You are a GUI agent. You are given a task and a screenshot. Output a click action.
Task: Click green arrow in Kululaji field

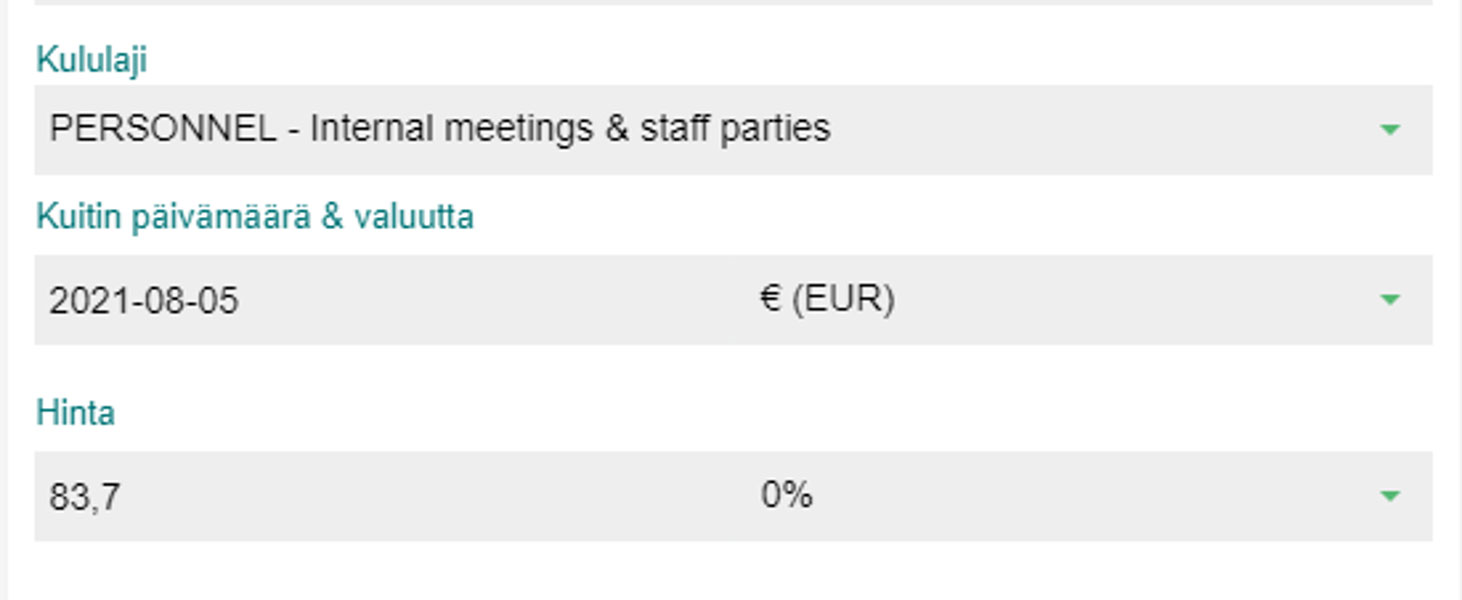[x=1389, y=130]
